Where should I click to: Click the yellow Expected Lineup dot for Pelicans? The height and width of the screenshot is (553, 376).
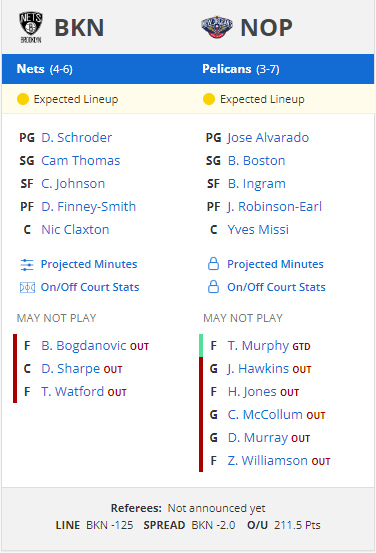tap(209, 99)
